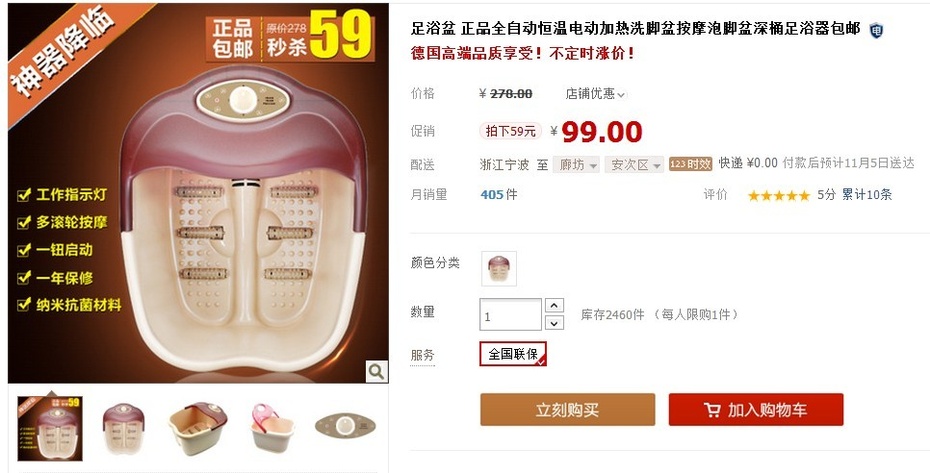Click the 立刻购买 buy now button
The width and height of the screenshot is (930, 473).
(568, 409)
